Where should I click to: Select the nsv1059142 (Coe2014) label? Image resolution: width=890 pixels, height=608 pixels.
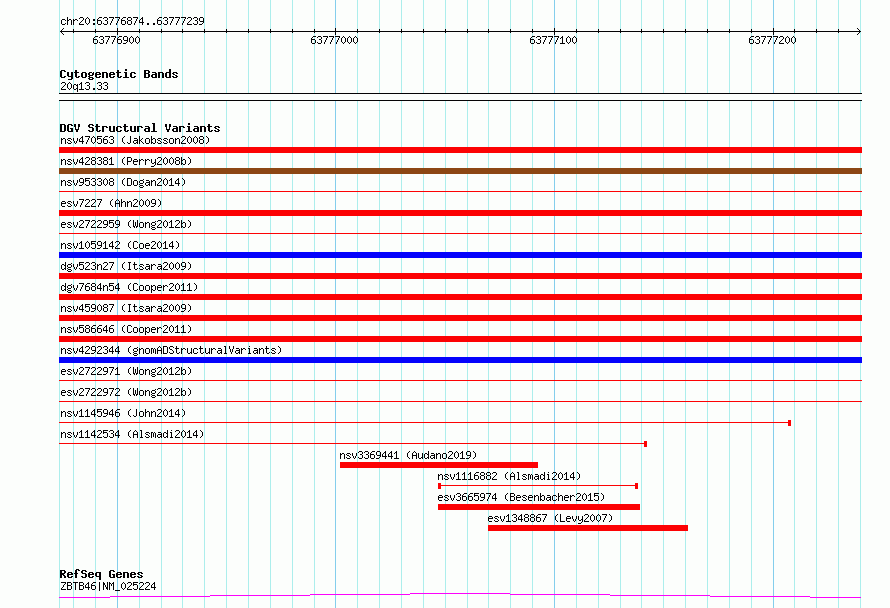(x=120, y=245)
